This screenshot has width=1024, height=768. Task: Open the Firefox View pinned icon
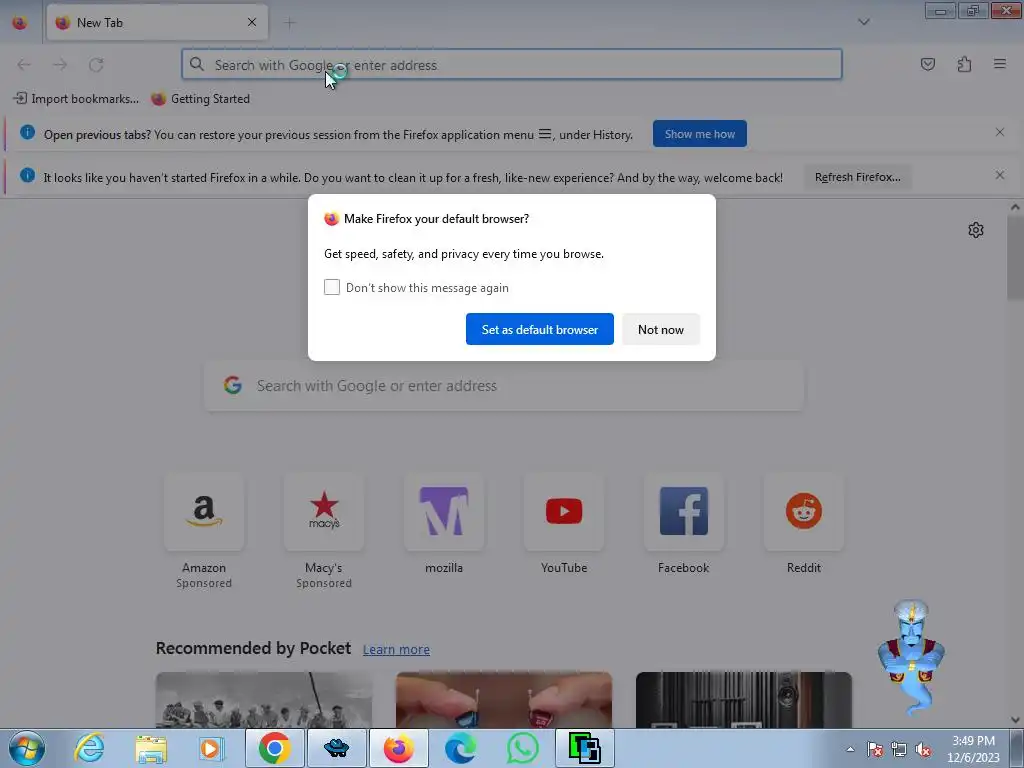(x=20, y=22)
